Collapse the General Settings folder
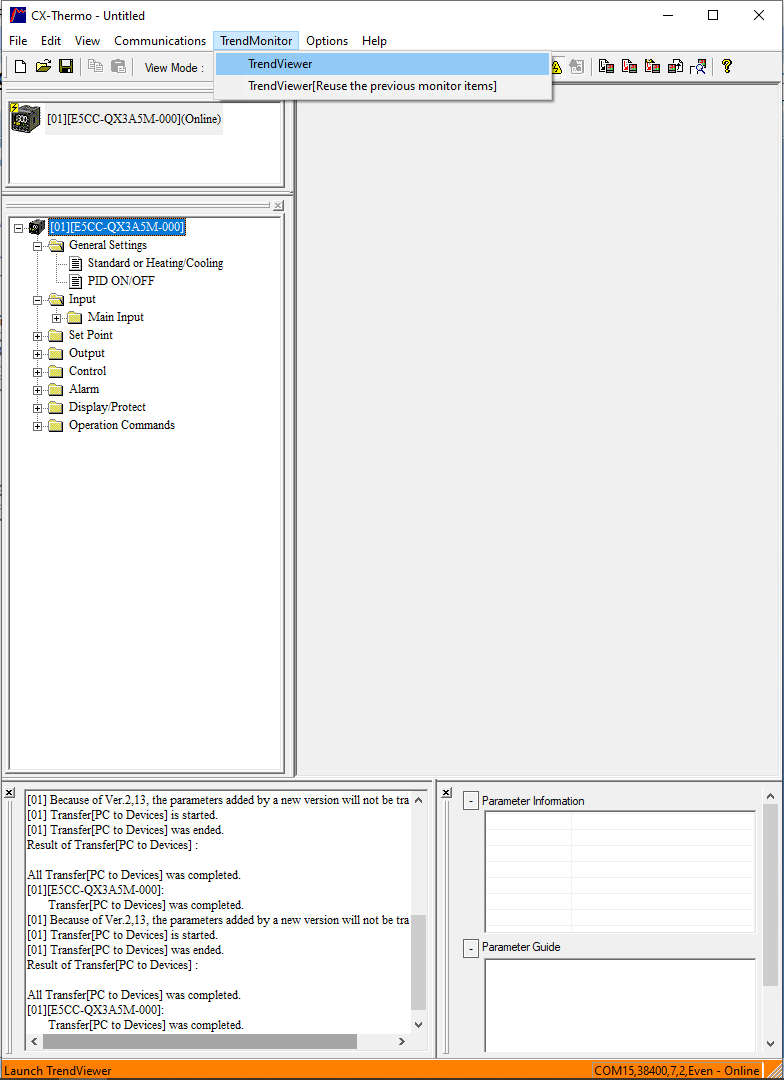Screen dimensions: 784x1080 [x=38, y=246]
